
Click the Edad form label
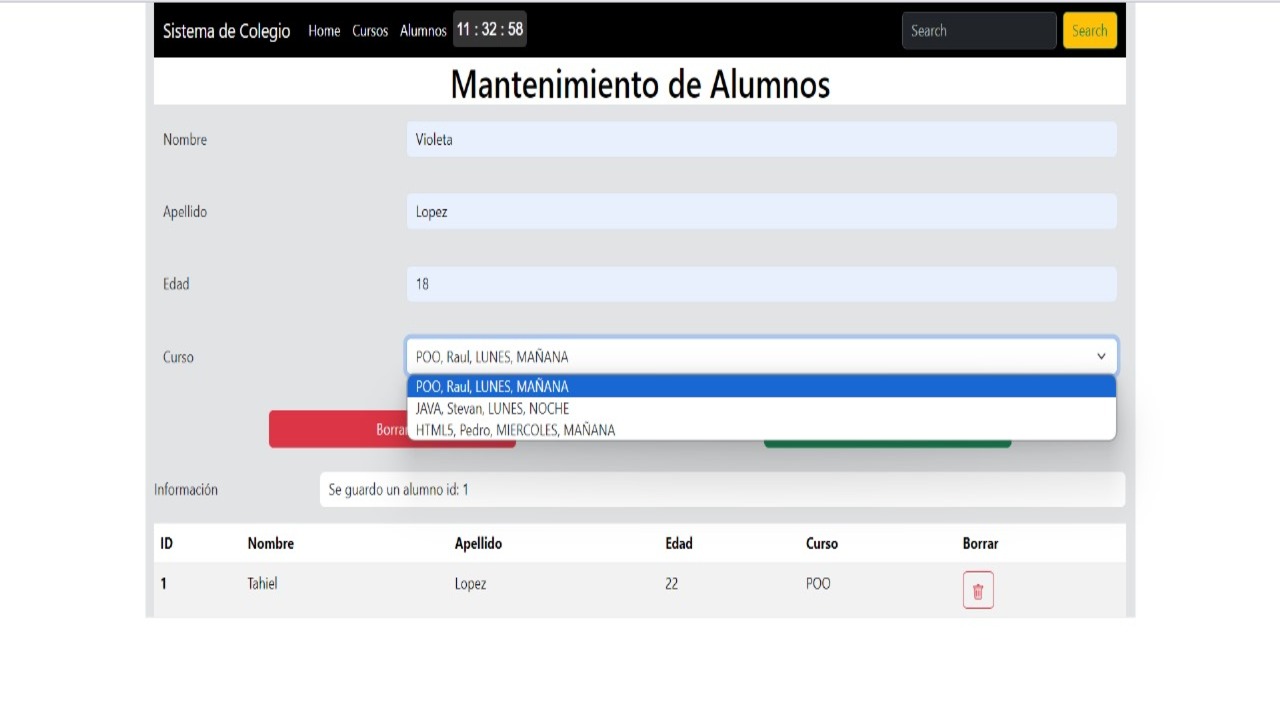[176, 284]
